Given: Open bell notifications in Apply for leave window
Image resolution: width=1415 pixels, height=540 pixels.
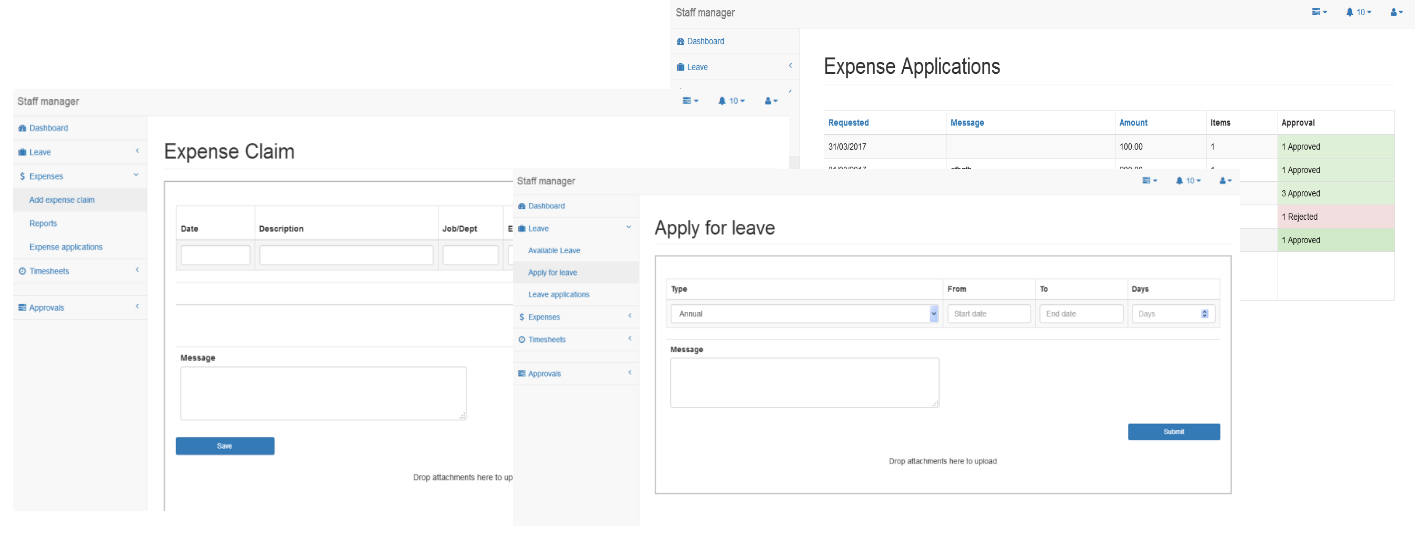Looking at the screenshot, I should click(x=1188, y=181).
